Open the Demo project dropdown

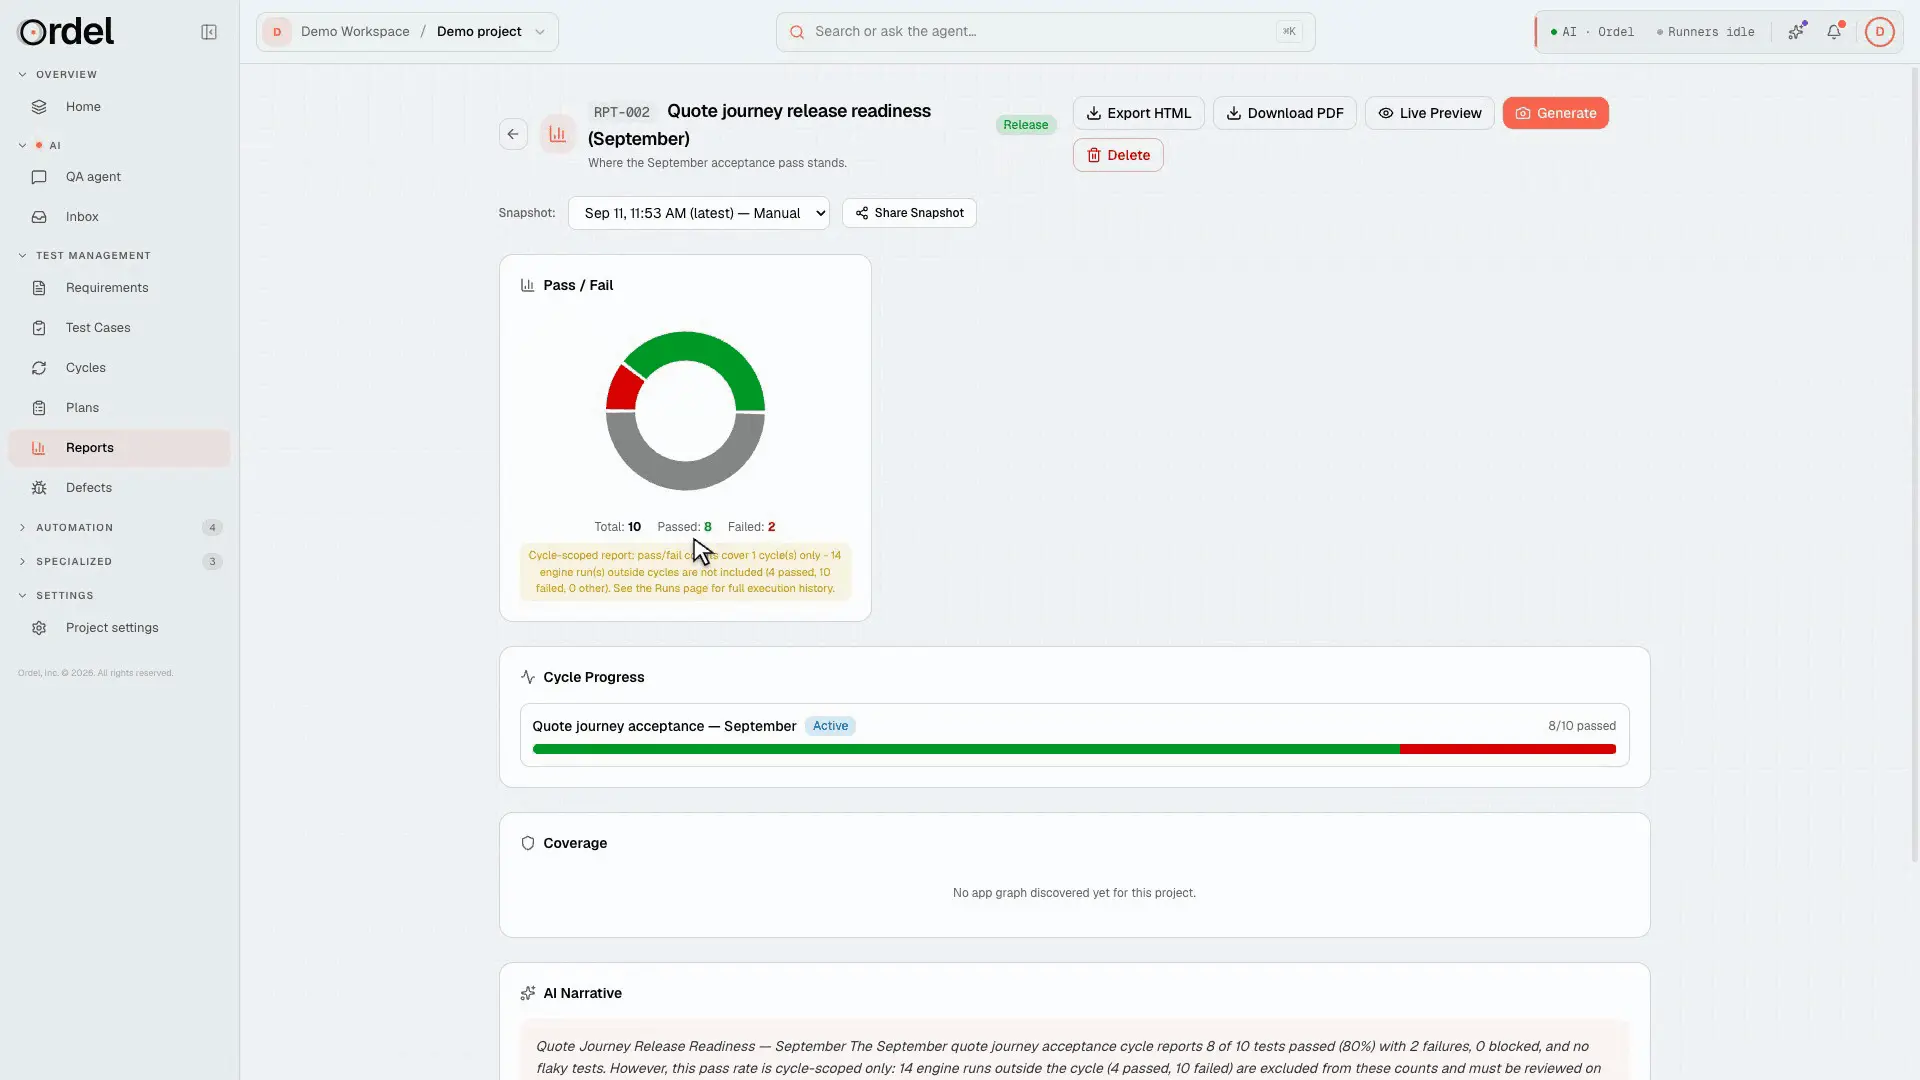[492, 32]
